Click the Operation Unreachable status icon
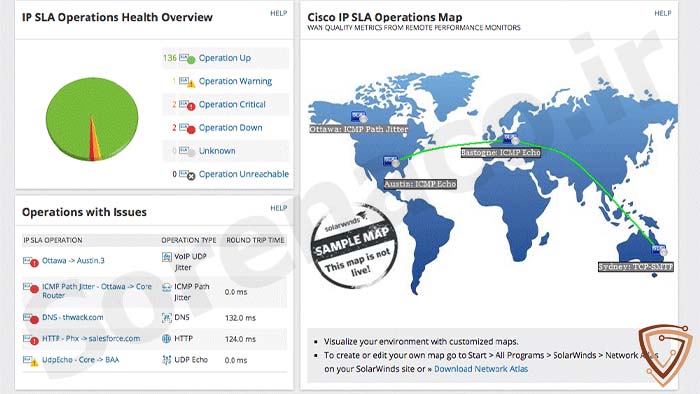Image resolution: width=700 pixels, height=394 pixels. (x=187, y=174)
